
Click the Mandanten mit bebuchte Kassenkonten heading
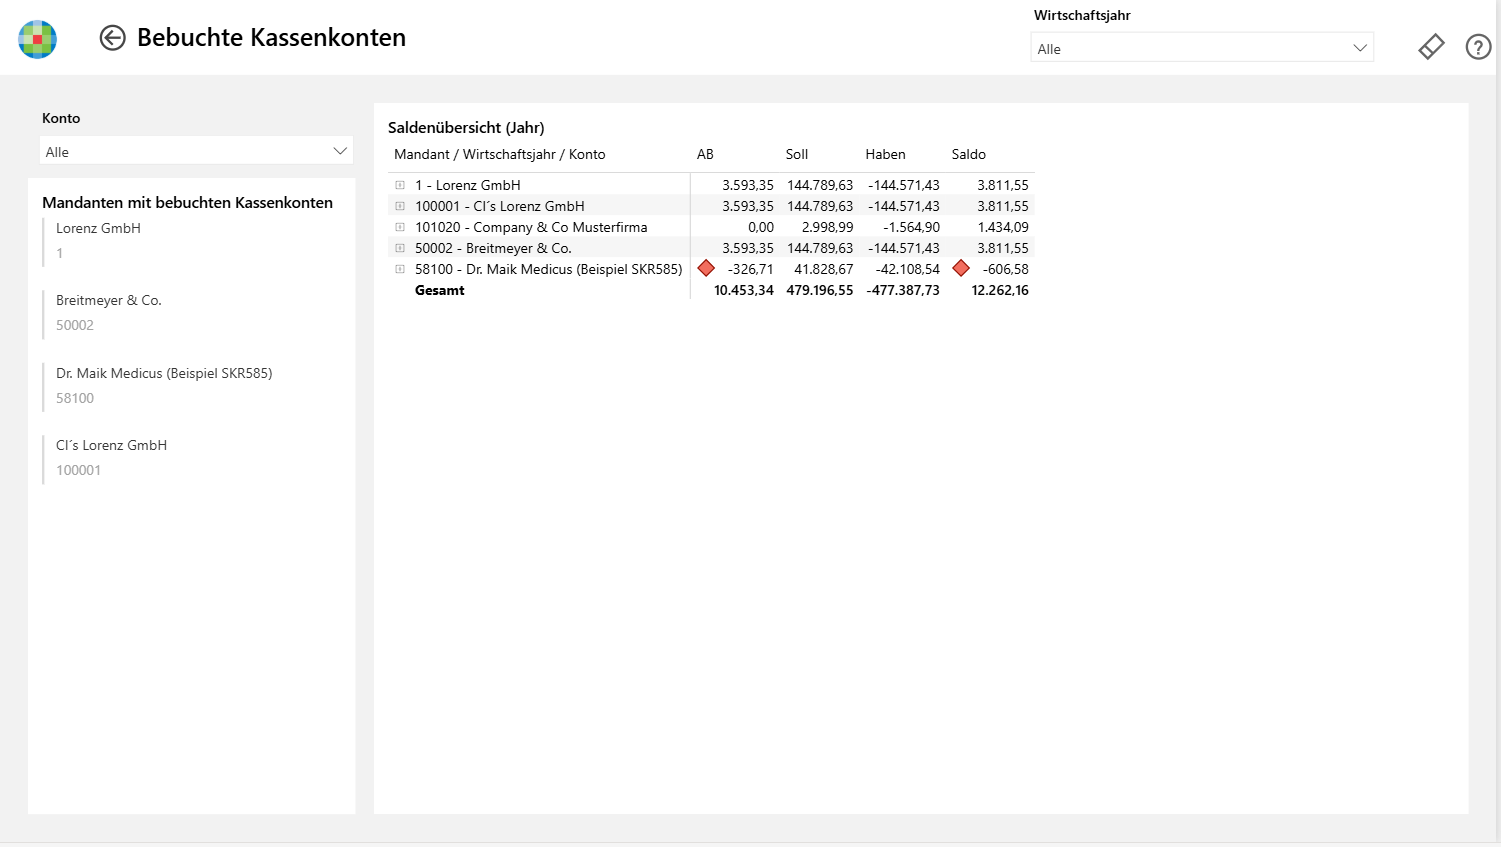tap(187, 202)
